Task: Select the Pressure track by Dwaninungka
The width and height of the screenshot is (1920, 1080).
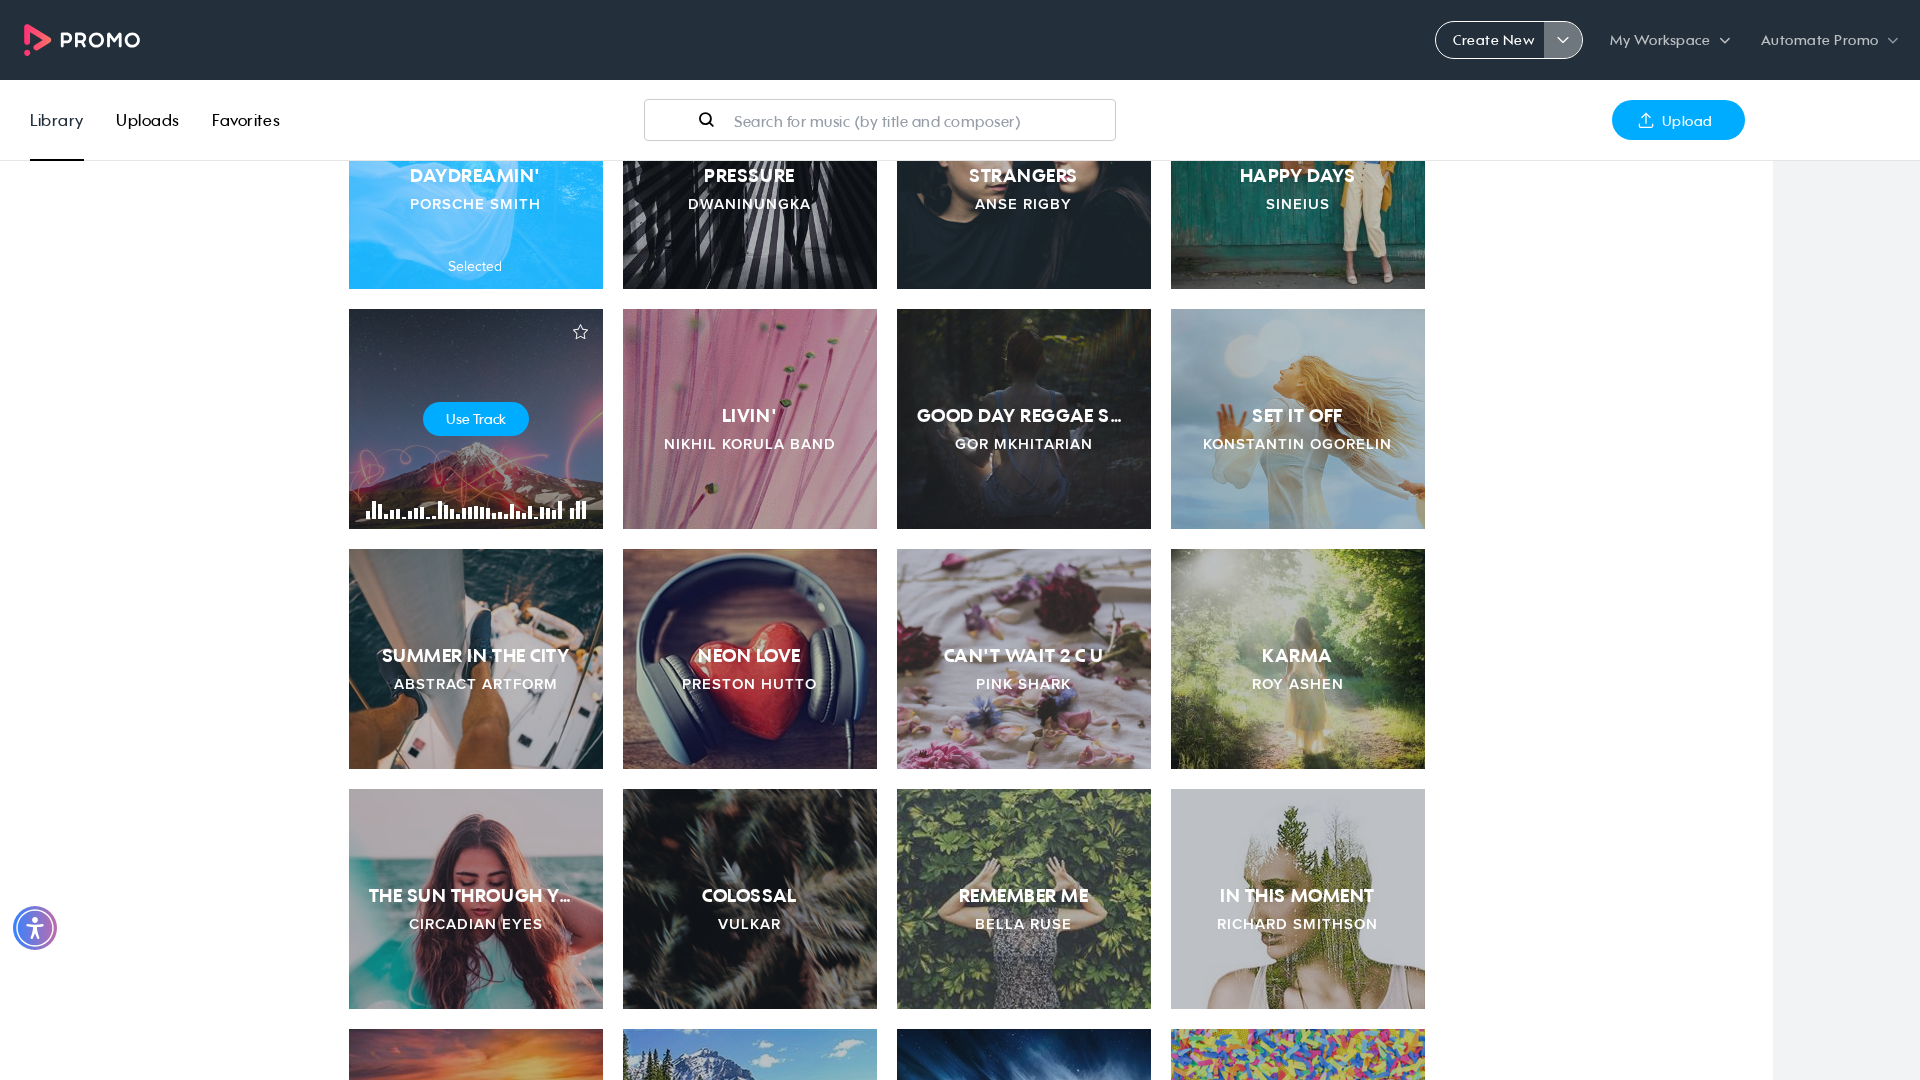Action: [750, 225]
